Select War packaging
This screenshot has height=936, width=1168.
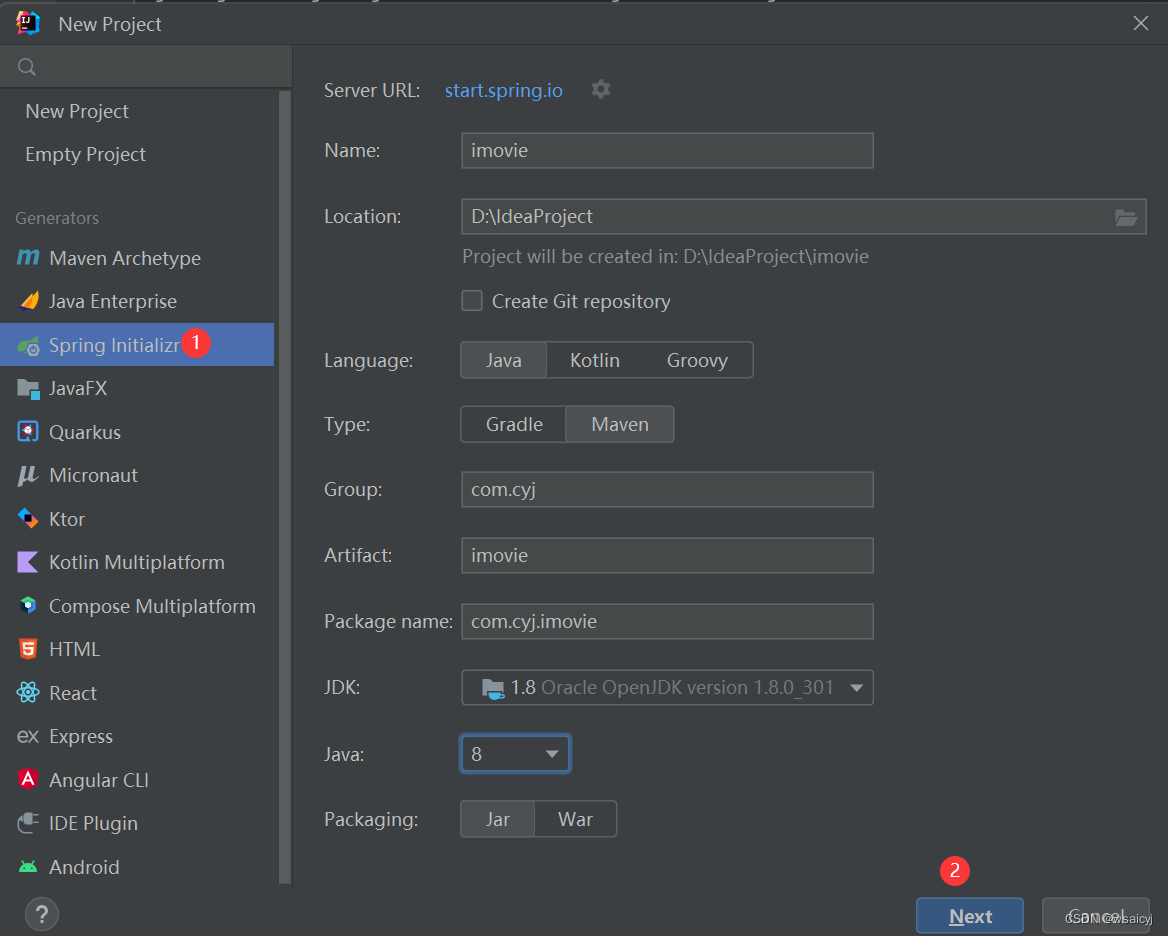pyautogui.click(x=575, y=819)
